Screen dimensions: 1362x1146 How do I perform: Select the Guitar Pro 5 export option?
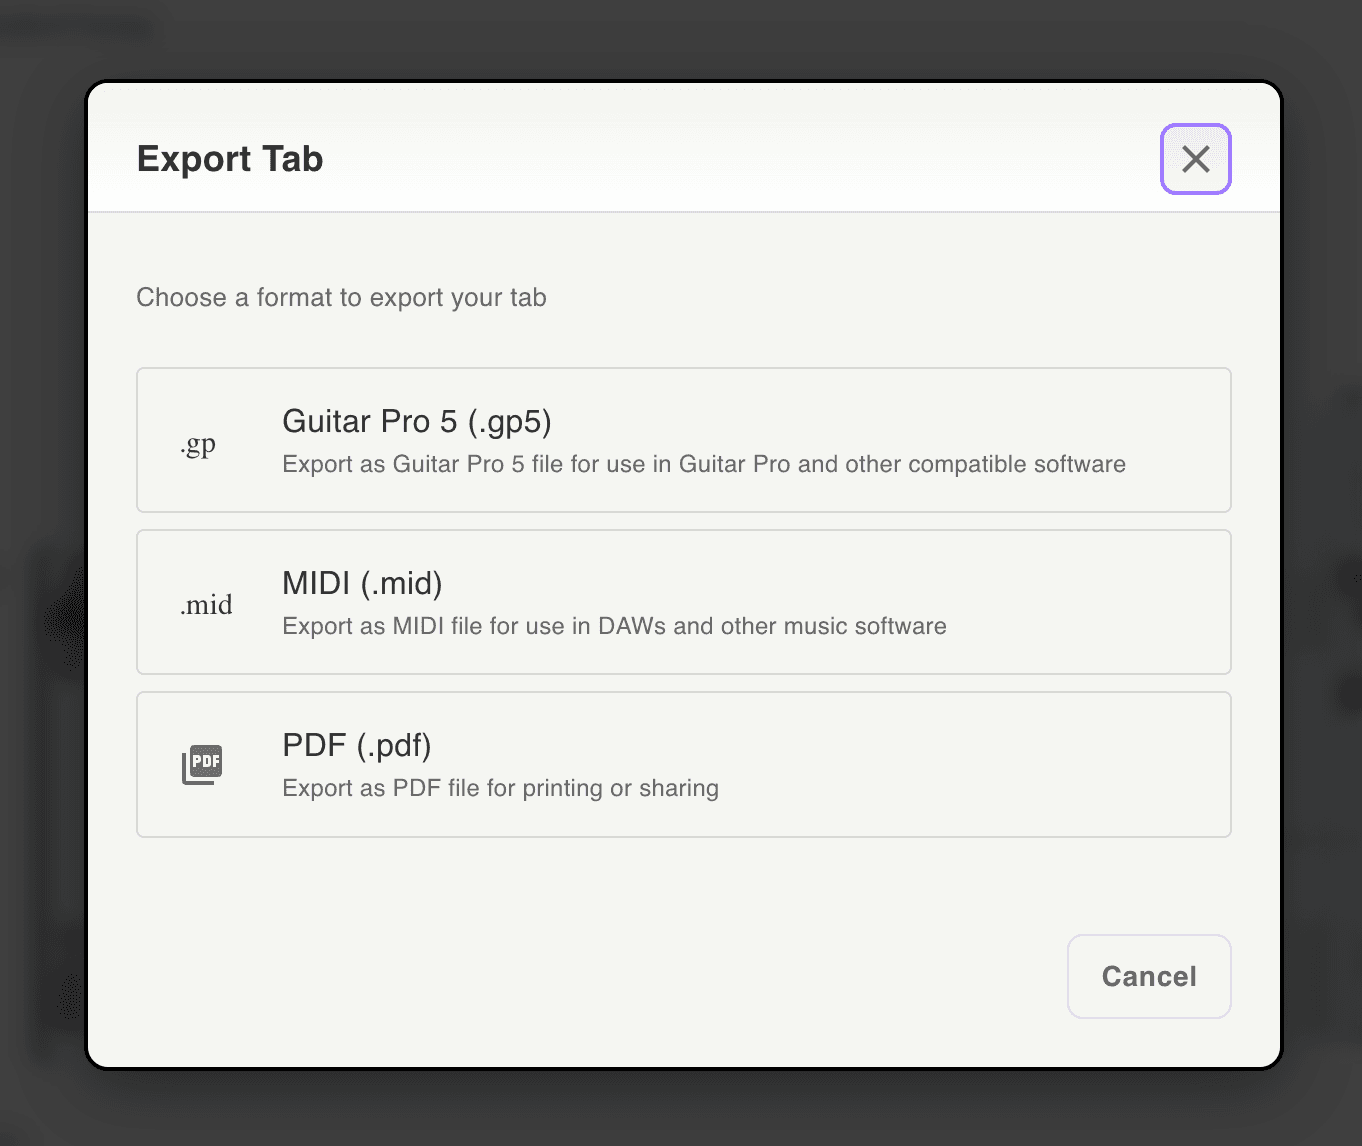[x=683, y=440]
